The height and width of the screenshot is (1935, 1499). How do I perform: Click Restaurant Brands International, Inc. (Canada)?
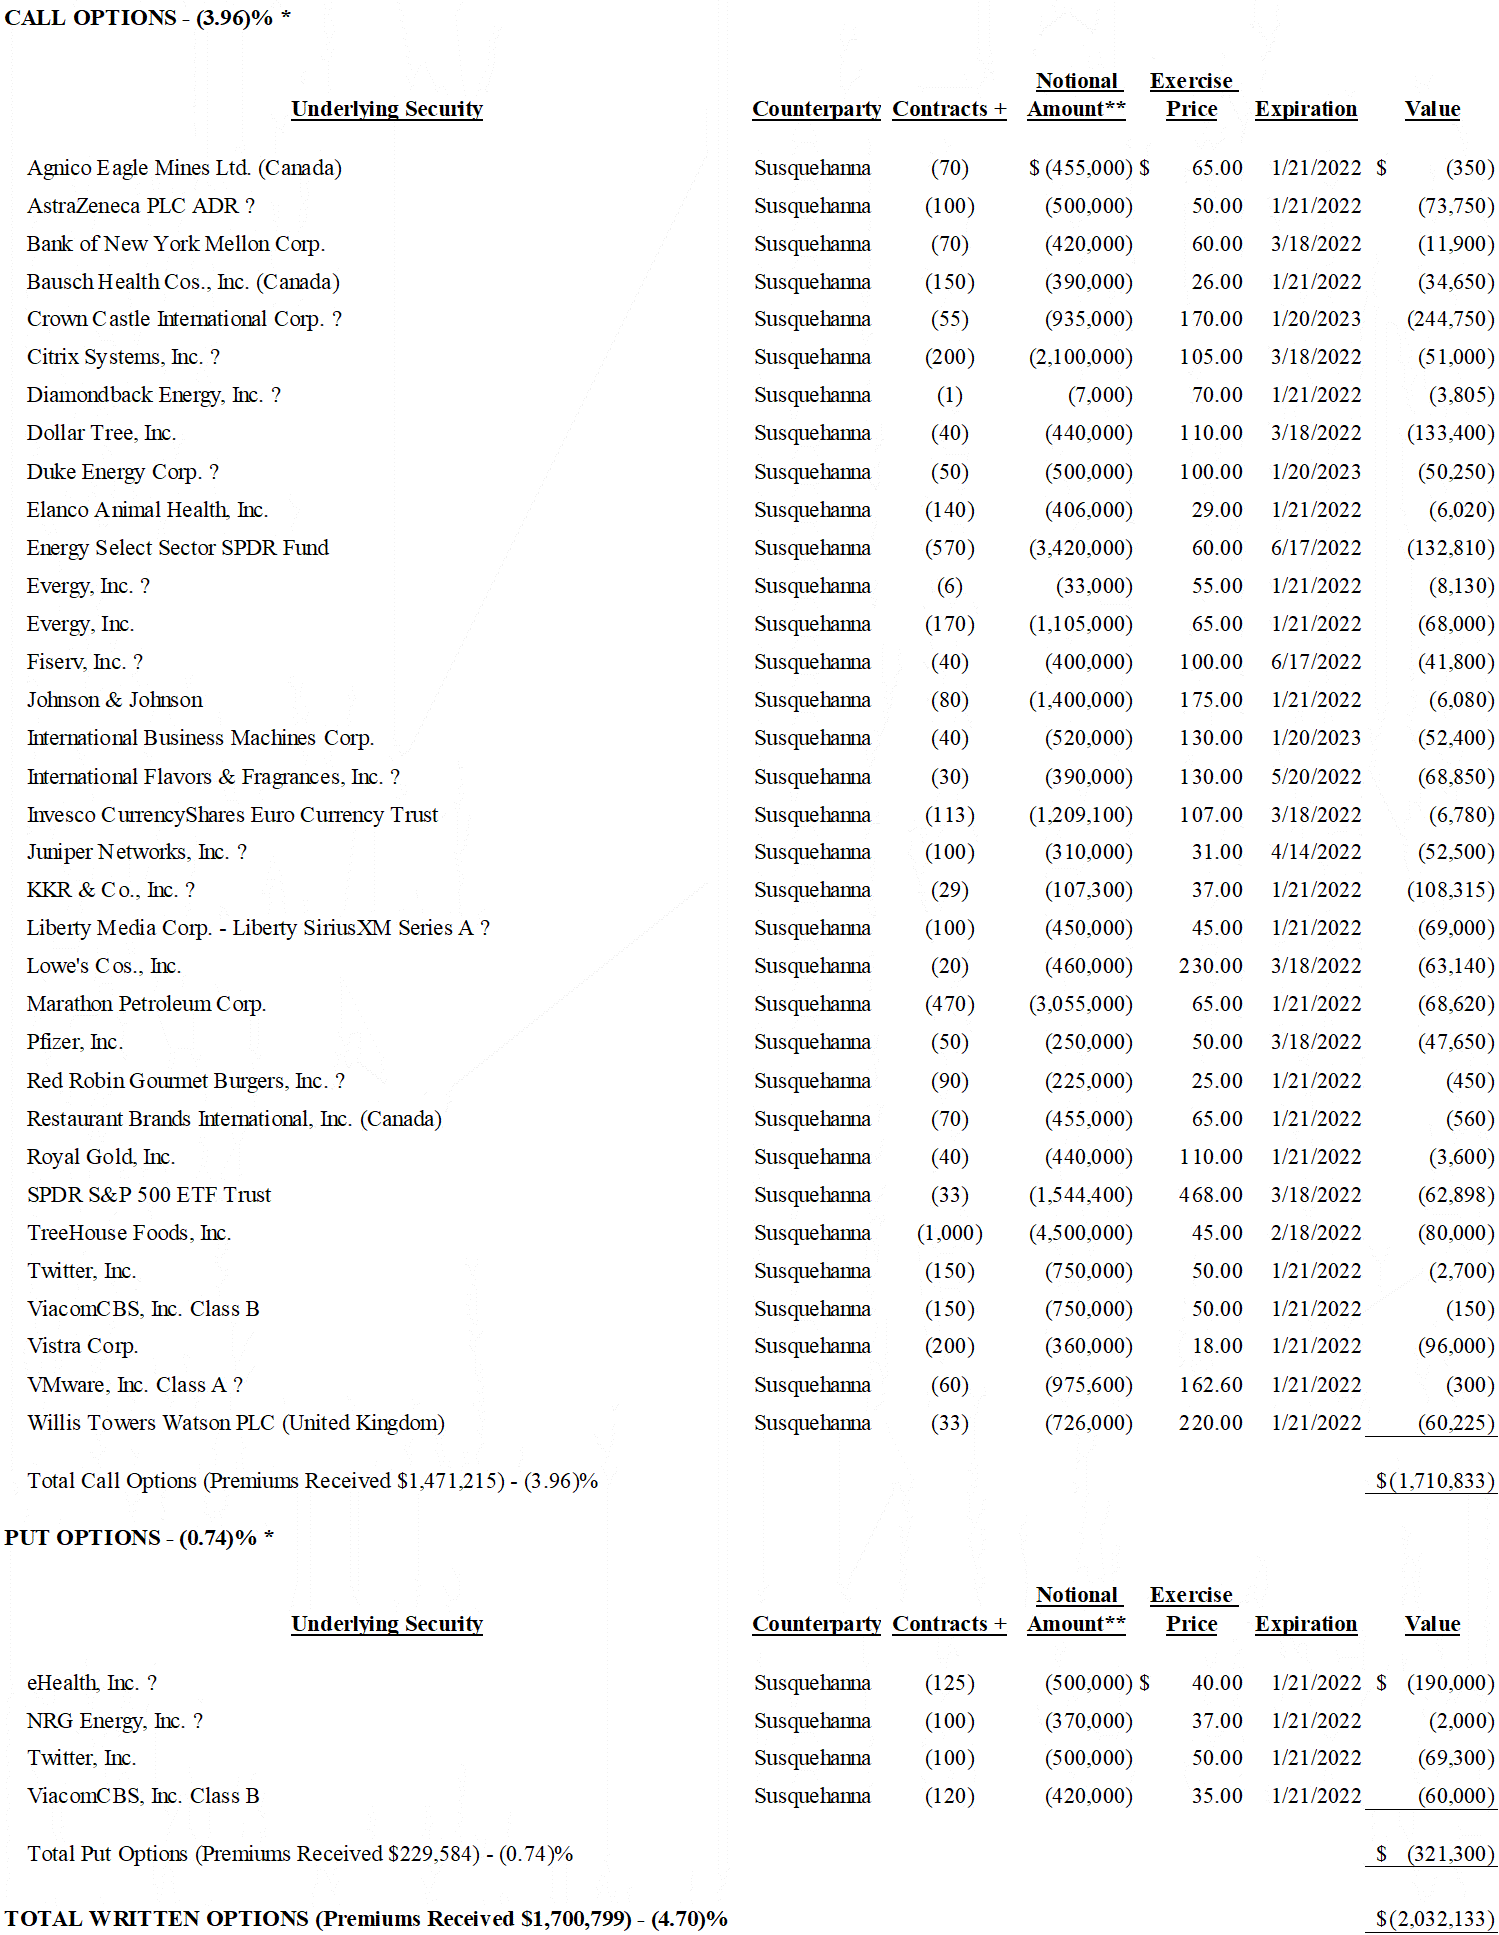[x=234, y=1119]
